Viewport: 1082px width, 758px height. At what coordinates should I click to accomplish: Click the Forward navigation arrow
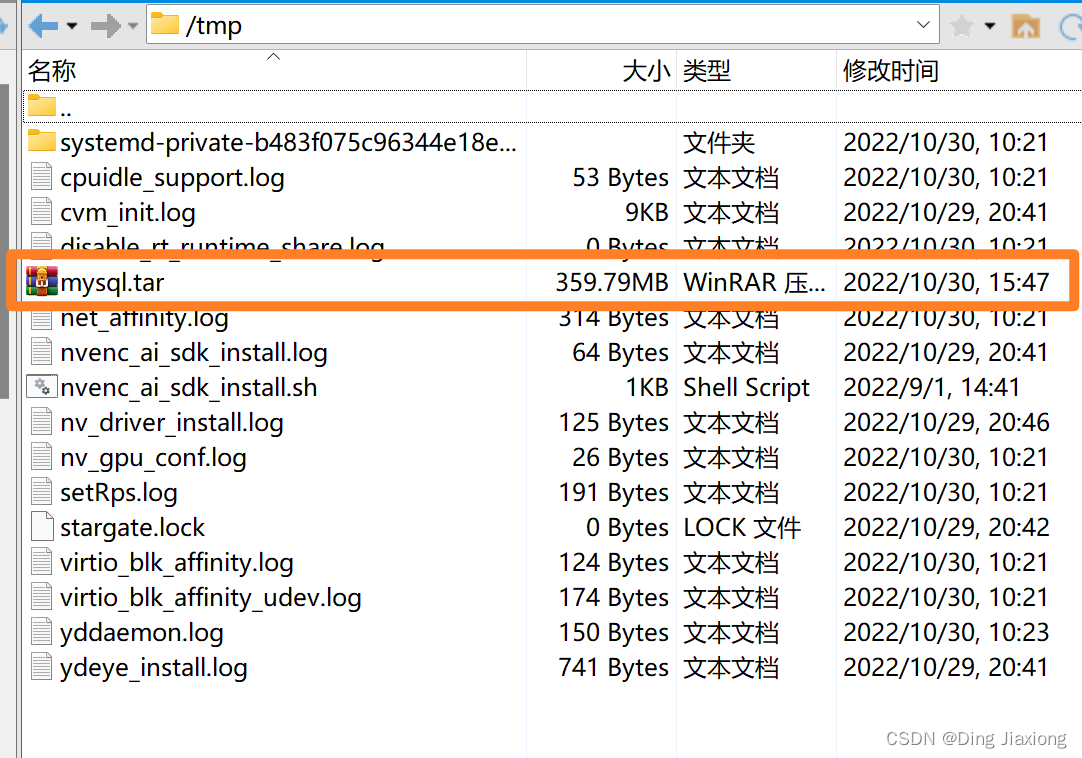[x=105, y=26]
